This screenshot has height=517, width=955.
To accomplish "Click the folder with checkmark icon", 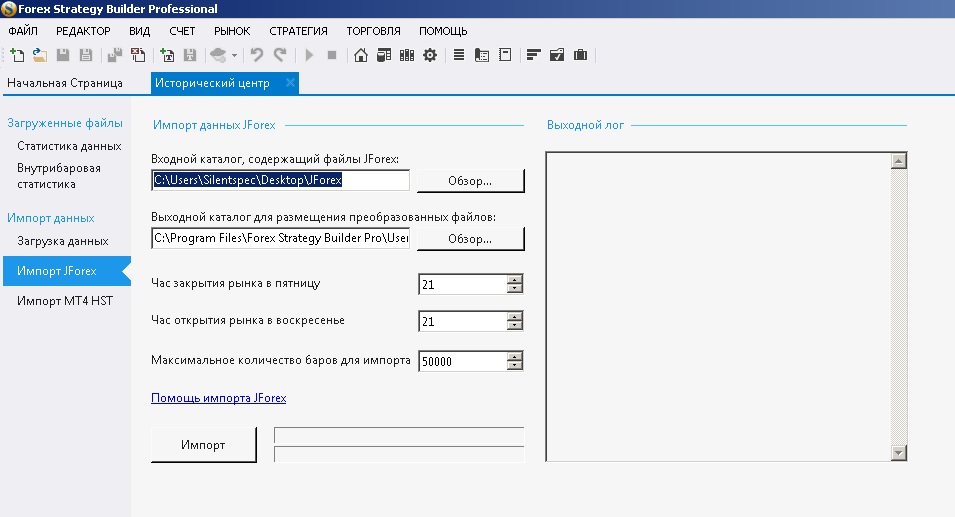I will pos(557,55).
